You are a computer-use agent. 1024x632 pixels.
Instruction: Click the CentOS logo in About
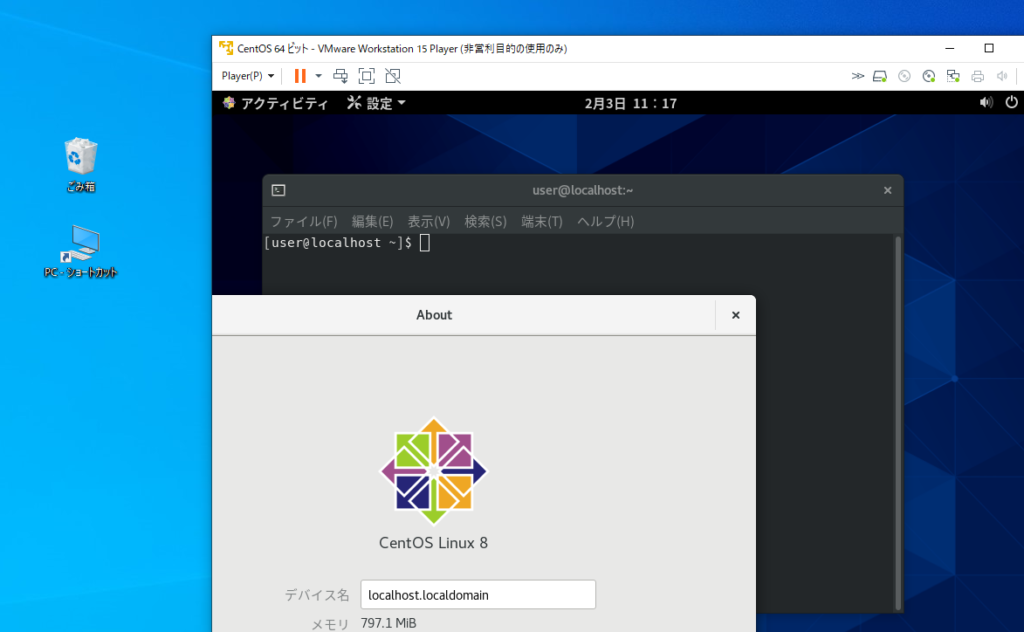coord(434,471)
